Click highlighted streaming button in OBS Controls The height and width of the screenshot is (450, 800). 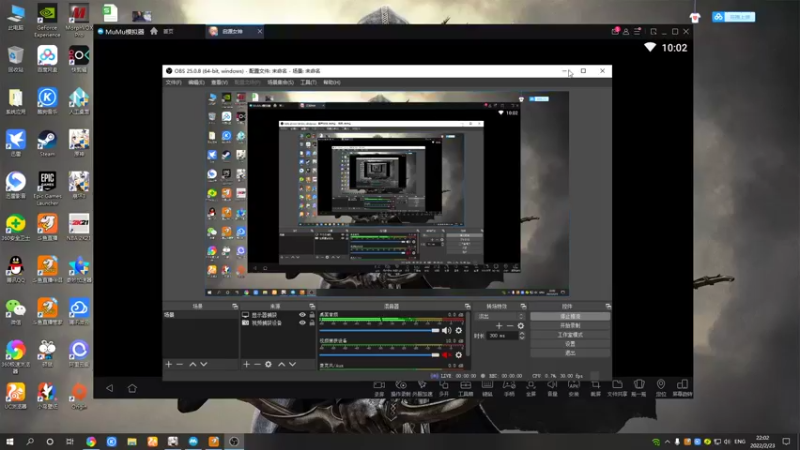pos(570,316)
